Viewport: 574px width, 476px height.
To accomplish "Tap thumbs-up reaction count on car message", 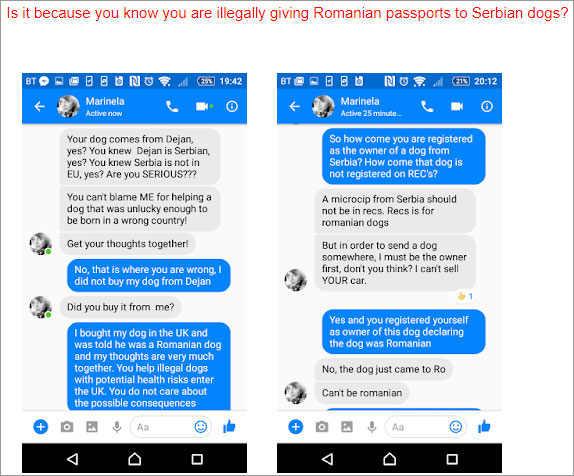I will (x=465, y=296).
